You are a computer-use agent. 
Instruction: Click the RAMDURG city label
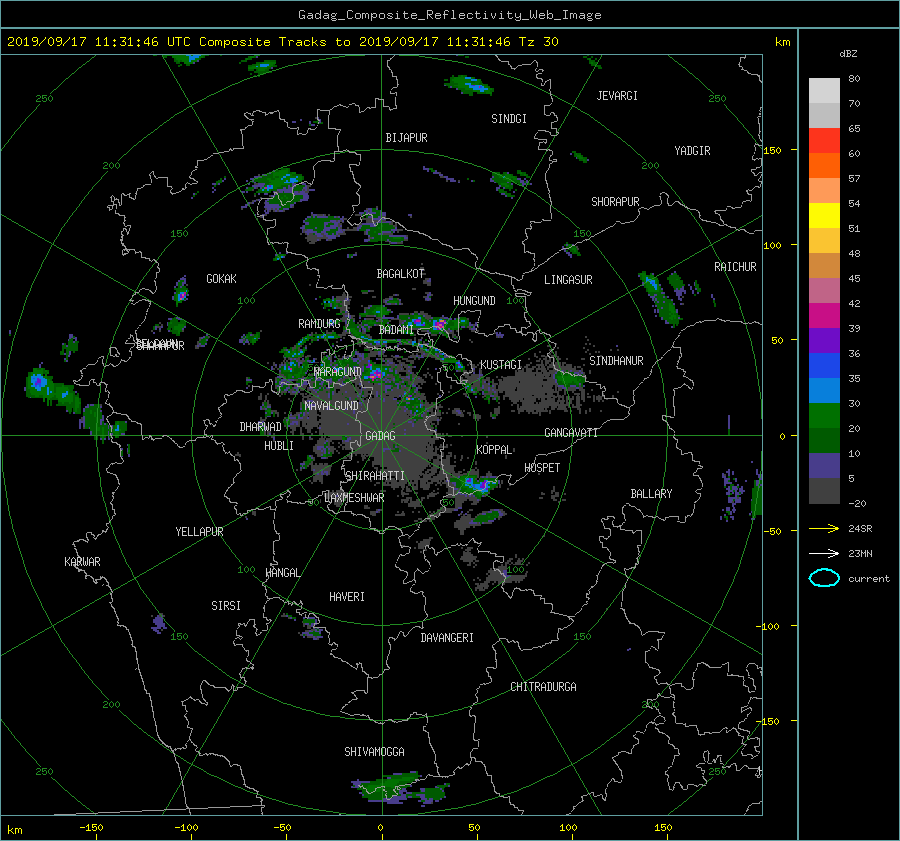coord(319,324)
